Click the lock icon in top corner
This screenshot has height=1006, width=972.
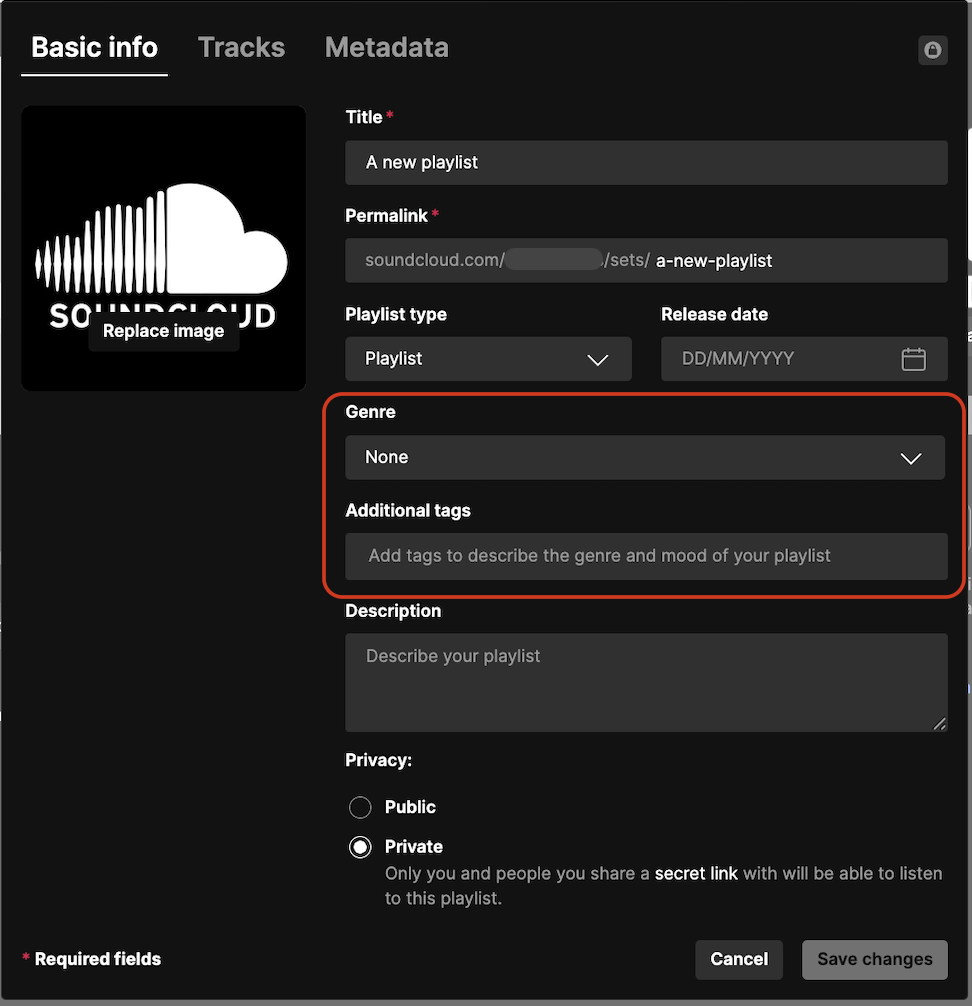[932, 50]
